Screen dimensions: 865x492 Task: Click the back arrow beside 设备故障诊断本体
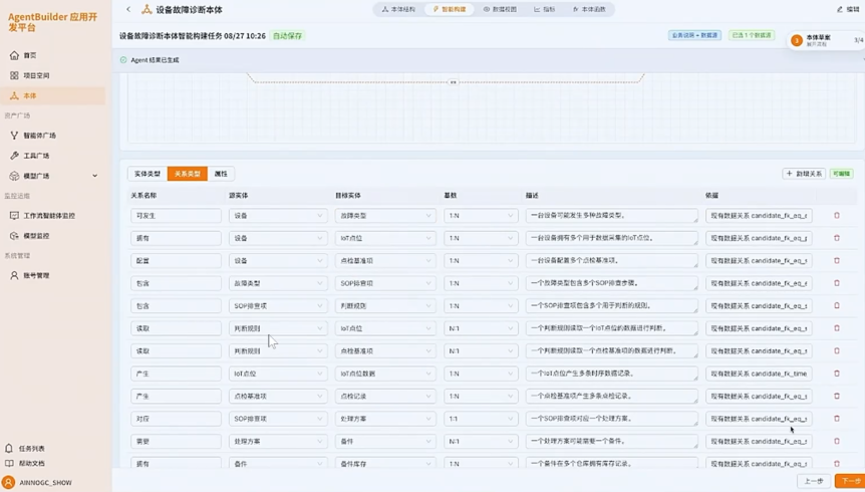coord(129,9)
